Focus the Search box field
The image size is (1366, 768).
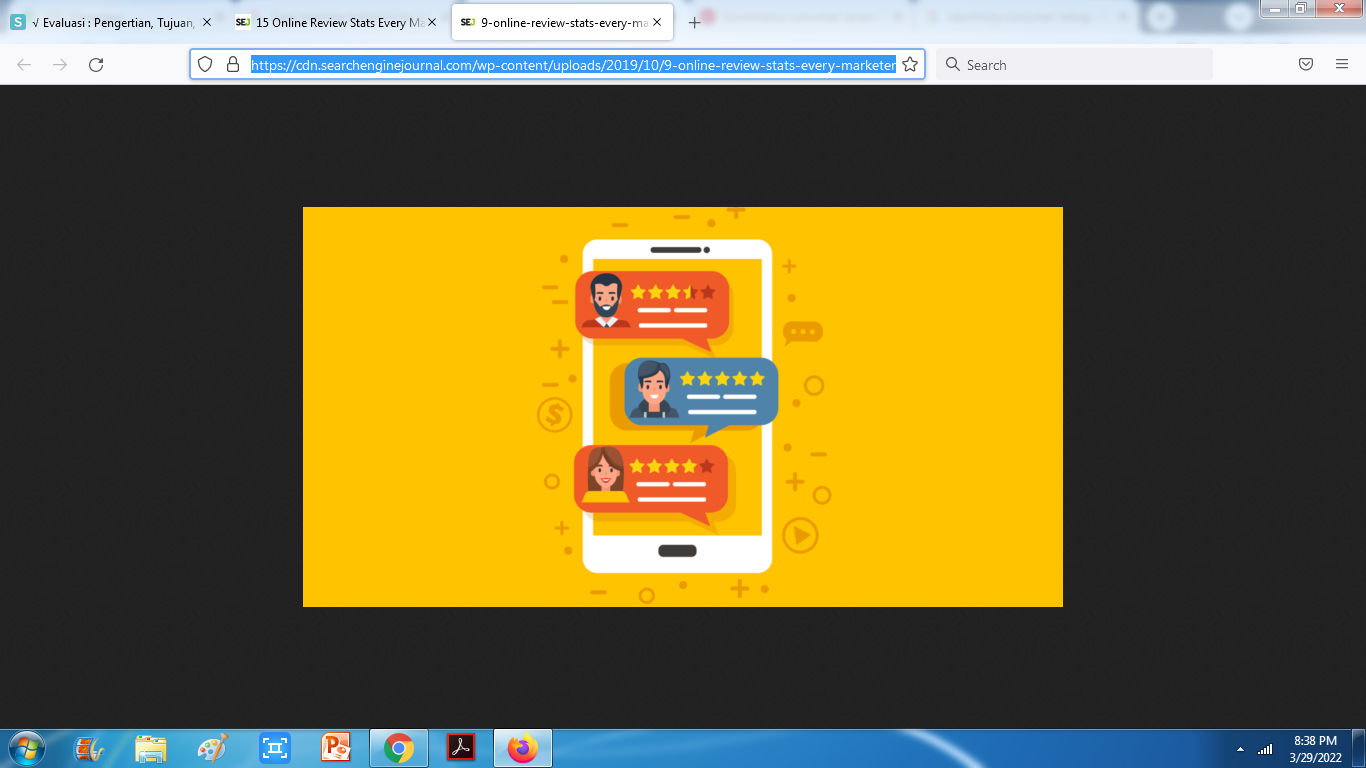pyautogui.click(x=1075, y=65)
